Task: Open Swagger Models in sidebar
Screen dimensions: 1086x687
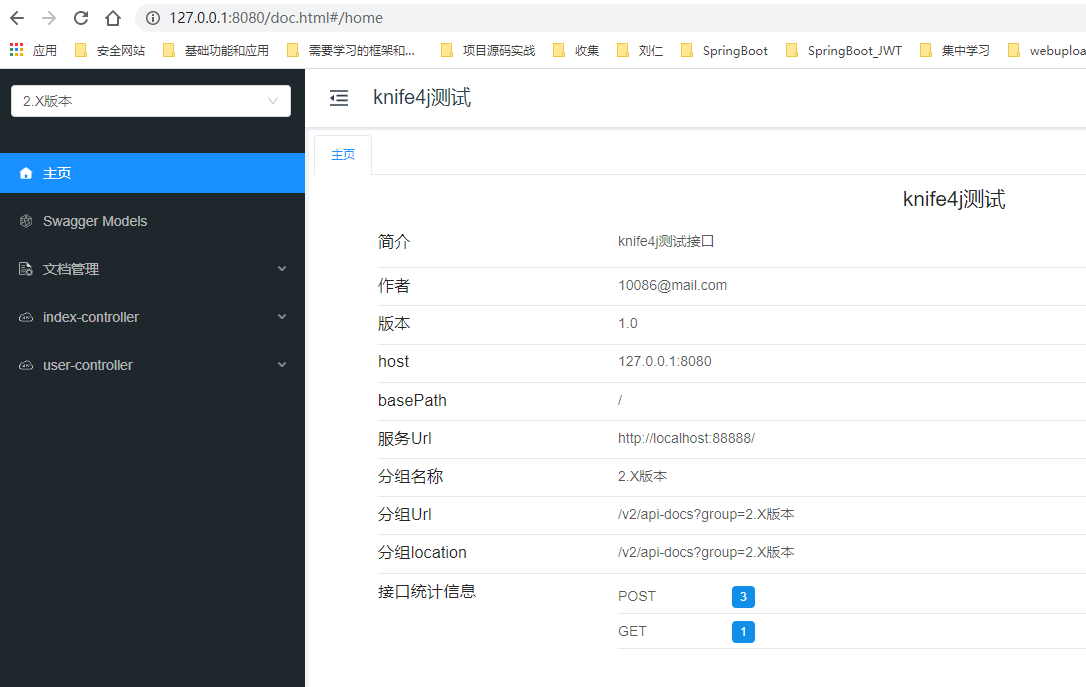Action: (x=152, y=221)
